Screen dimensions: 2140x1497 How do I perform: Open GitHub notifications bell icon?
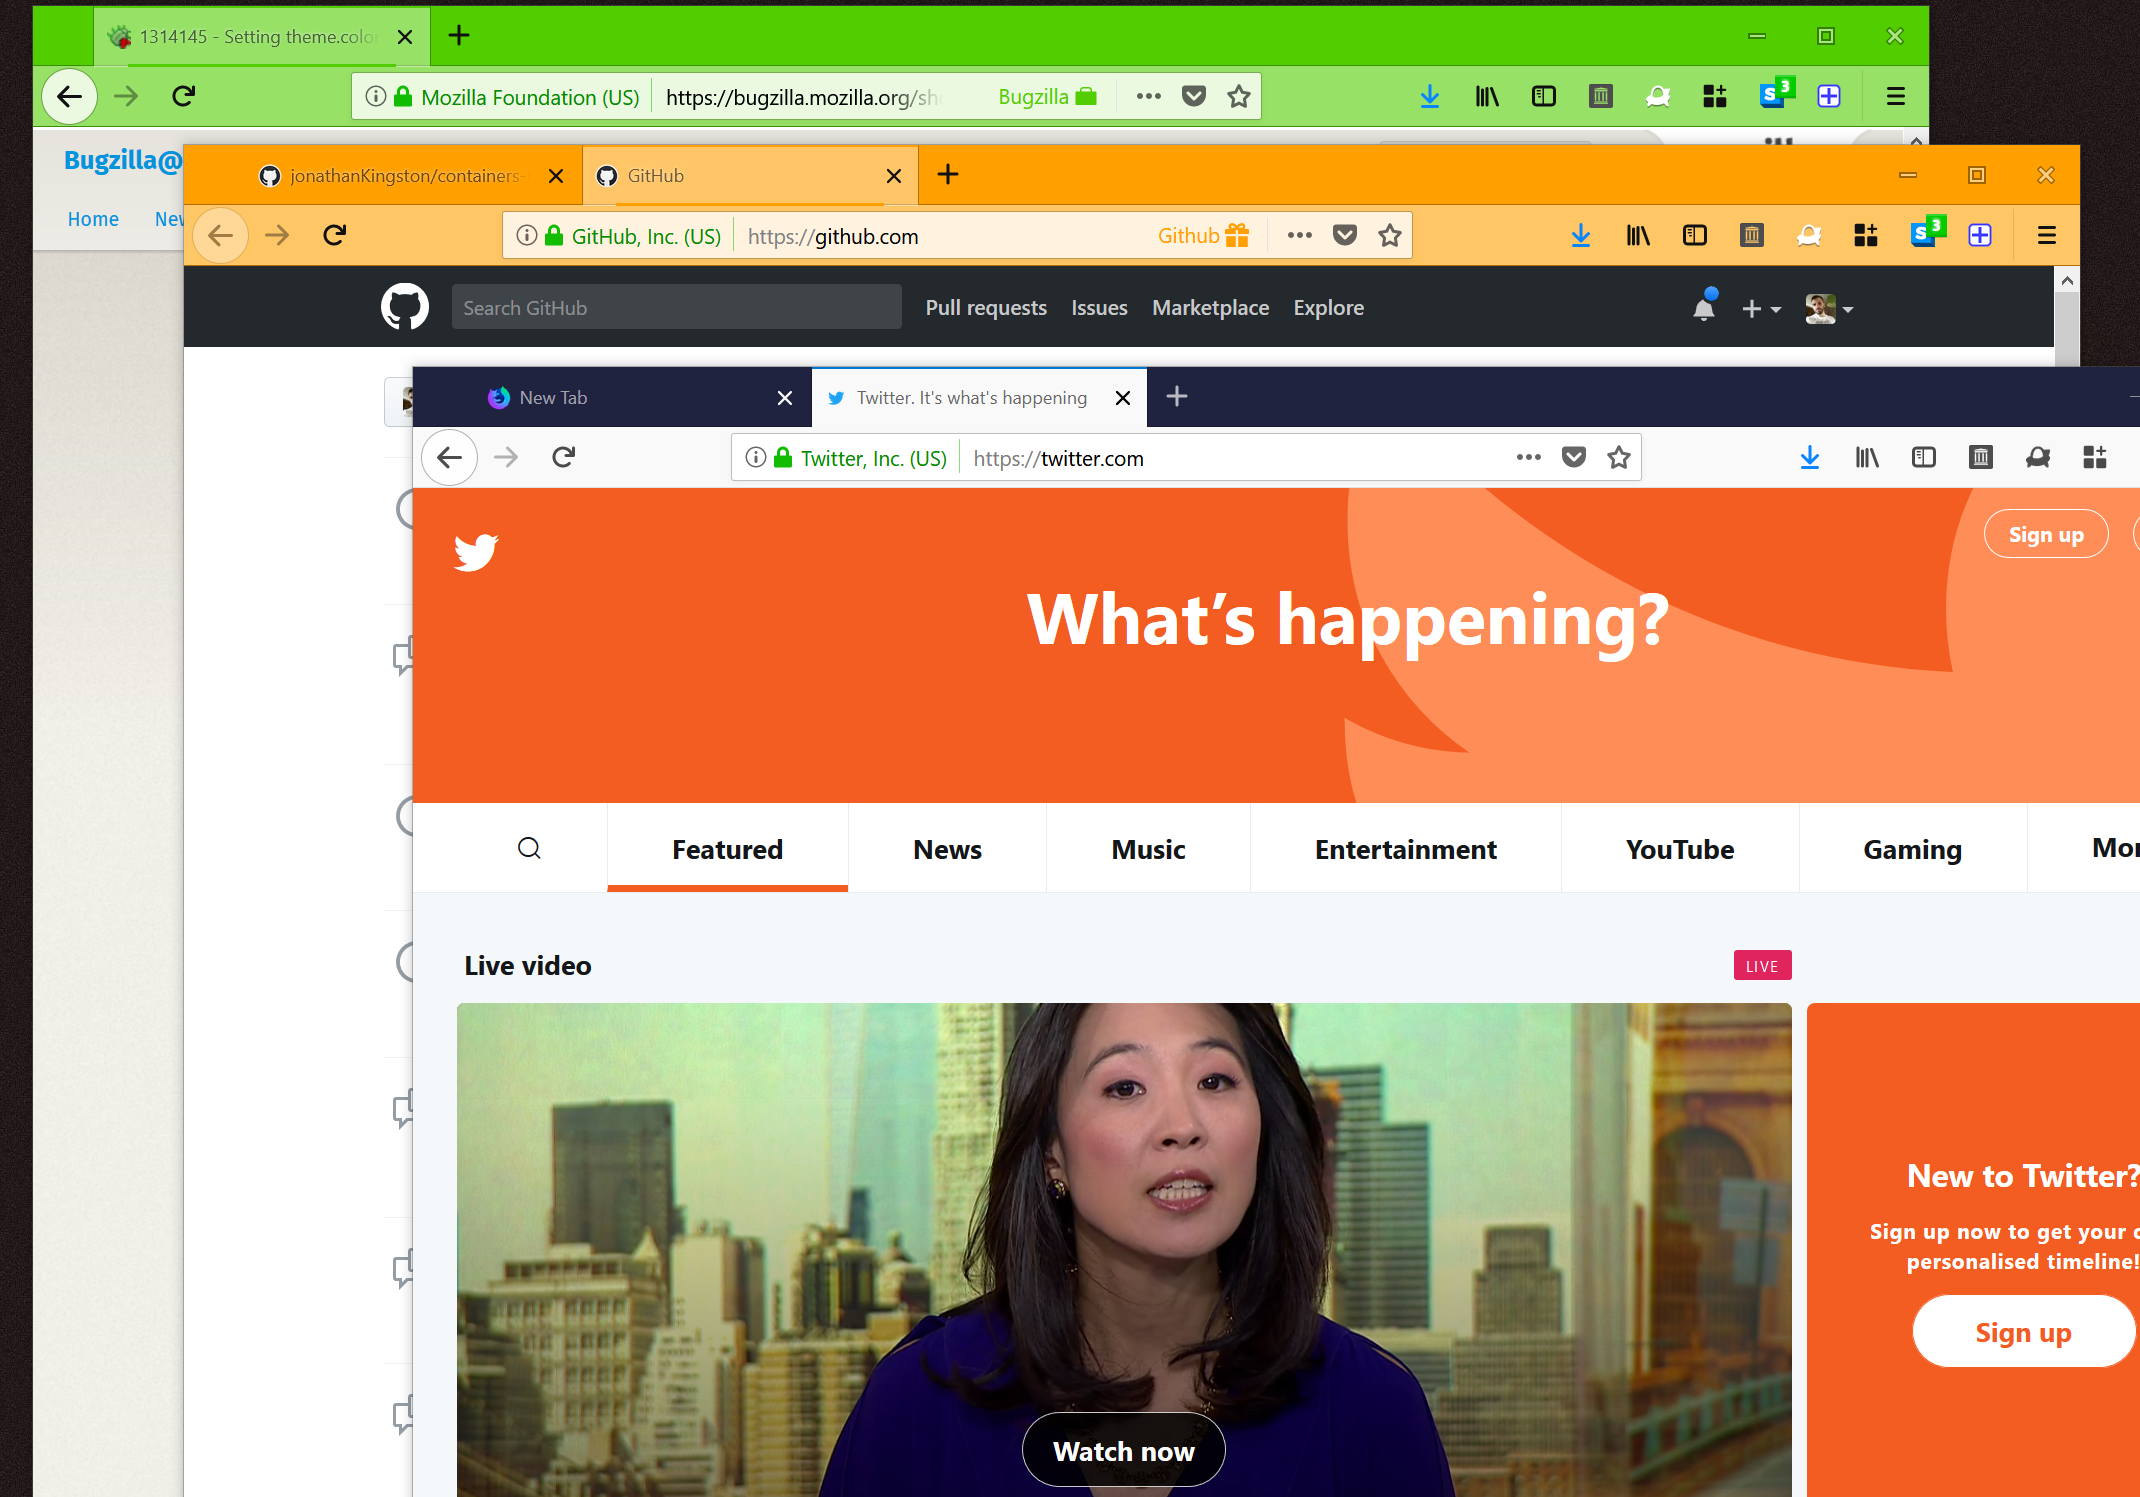coord(1704,308)
